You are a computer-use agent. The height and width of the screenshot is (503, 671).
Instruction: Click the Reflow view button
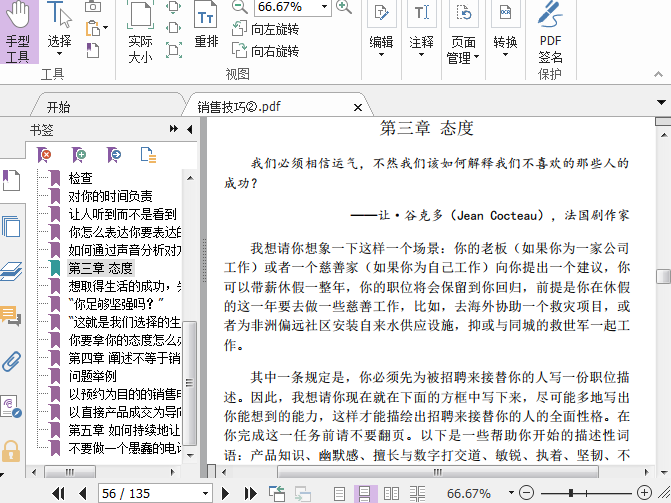click(206, 26)
